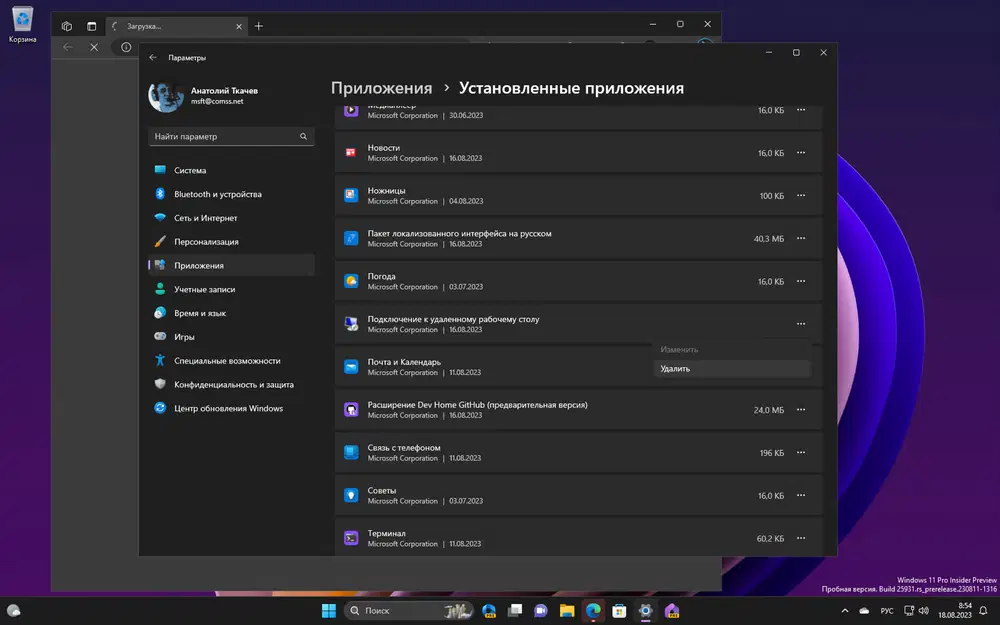The height and width of the screenshot is (625, 1000).
Task: Open more options for Советы
Action: pos(800,495)
